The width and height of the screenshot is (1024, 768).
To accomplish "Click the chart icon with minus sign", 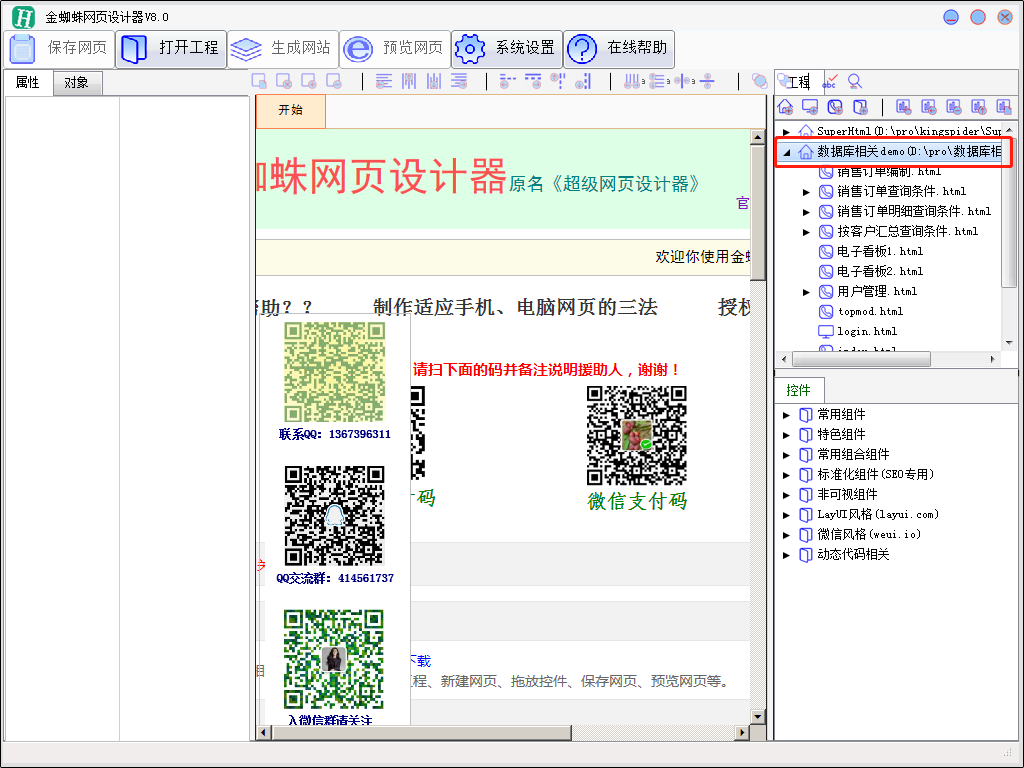I will click(x=954, y=106).
